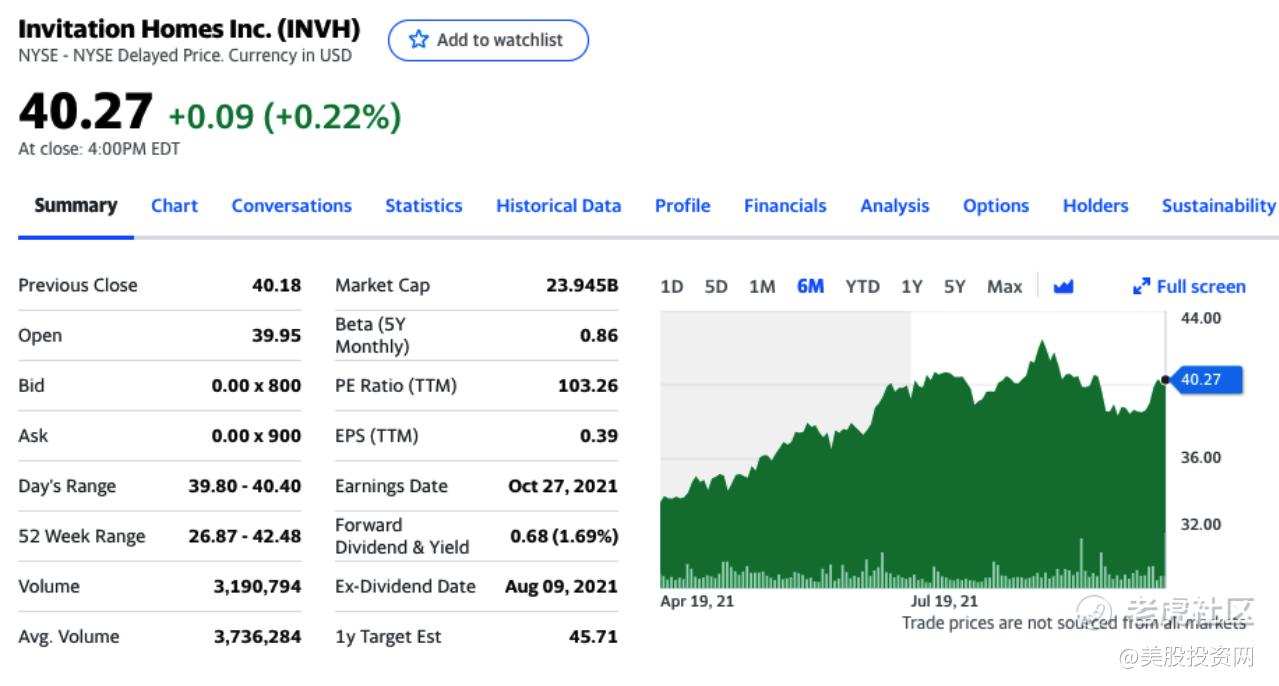Select the 6M chart range
This screenshot has width=1279, height=686.
pyautogui.click(x=810, y=287)
